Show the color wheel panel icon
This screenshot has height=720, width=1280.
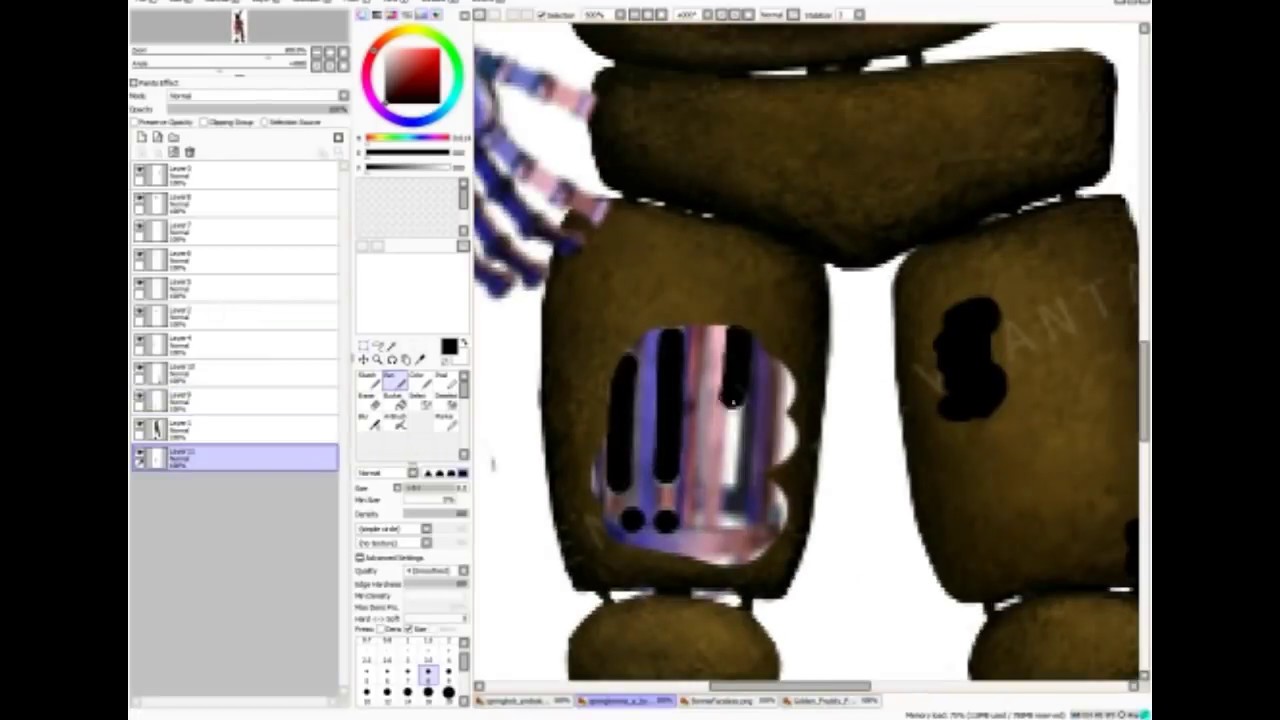(362, 15)
